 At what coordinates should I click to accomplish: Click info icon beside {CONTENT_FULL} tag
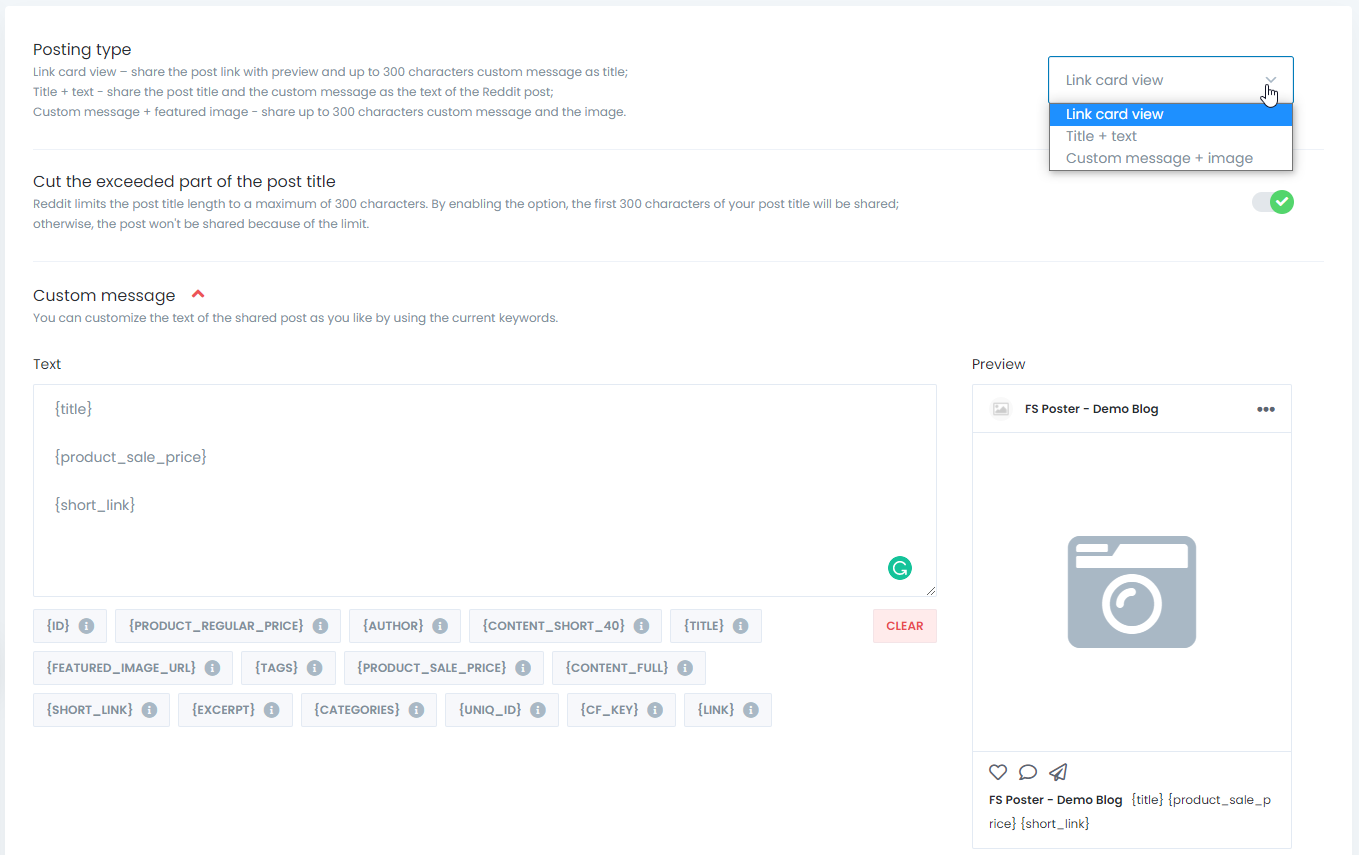click(685, 668)
